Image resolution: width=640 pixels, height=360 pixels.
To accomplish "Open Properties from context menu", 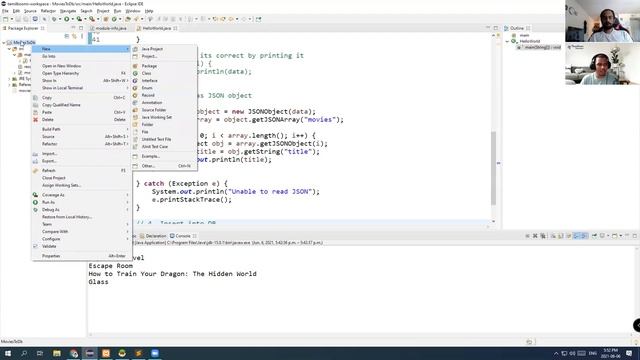I will (82, 256).
